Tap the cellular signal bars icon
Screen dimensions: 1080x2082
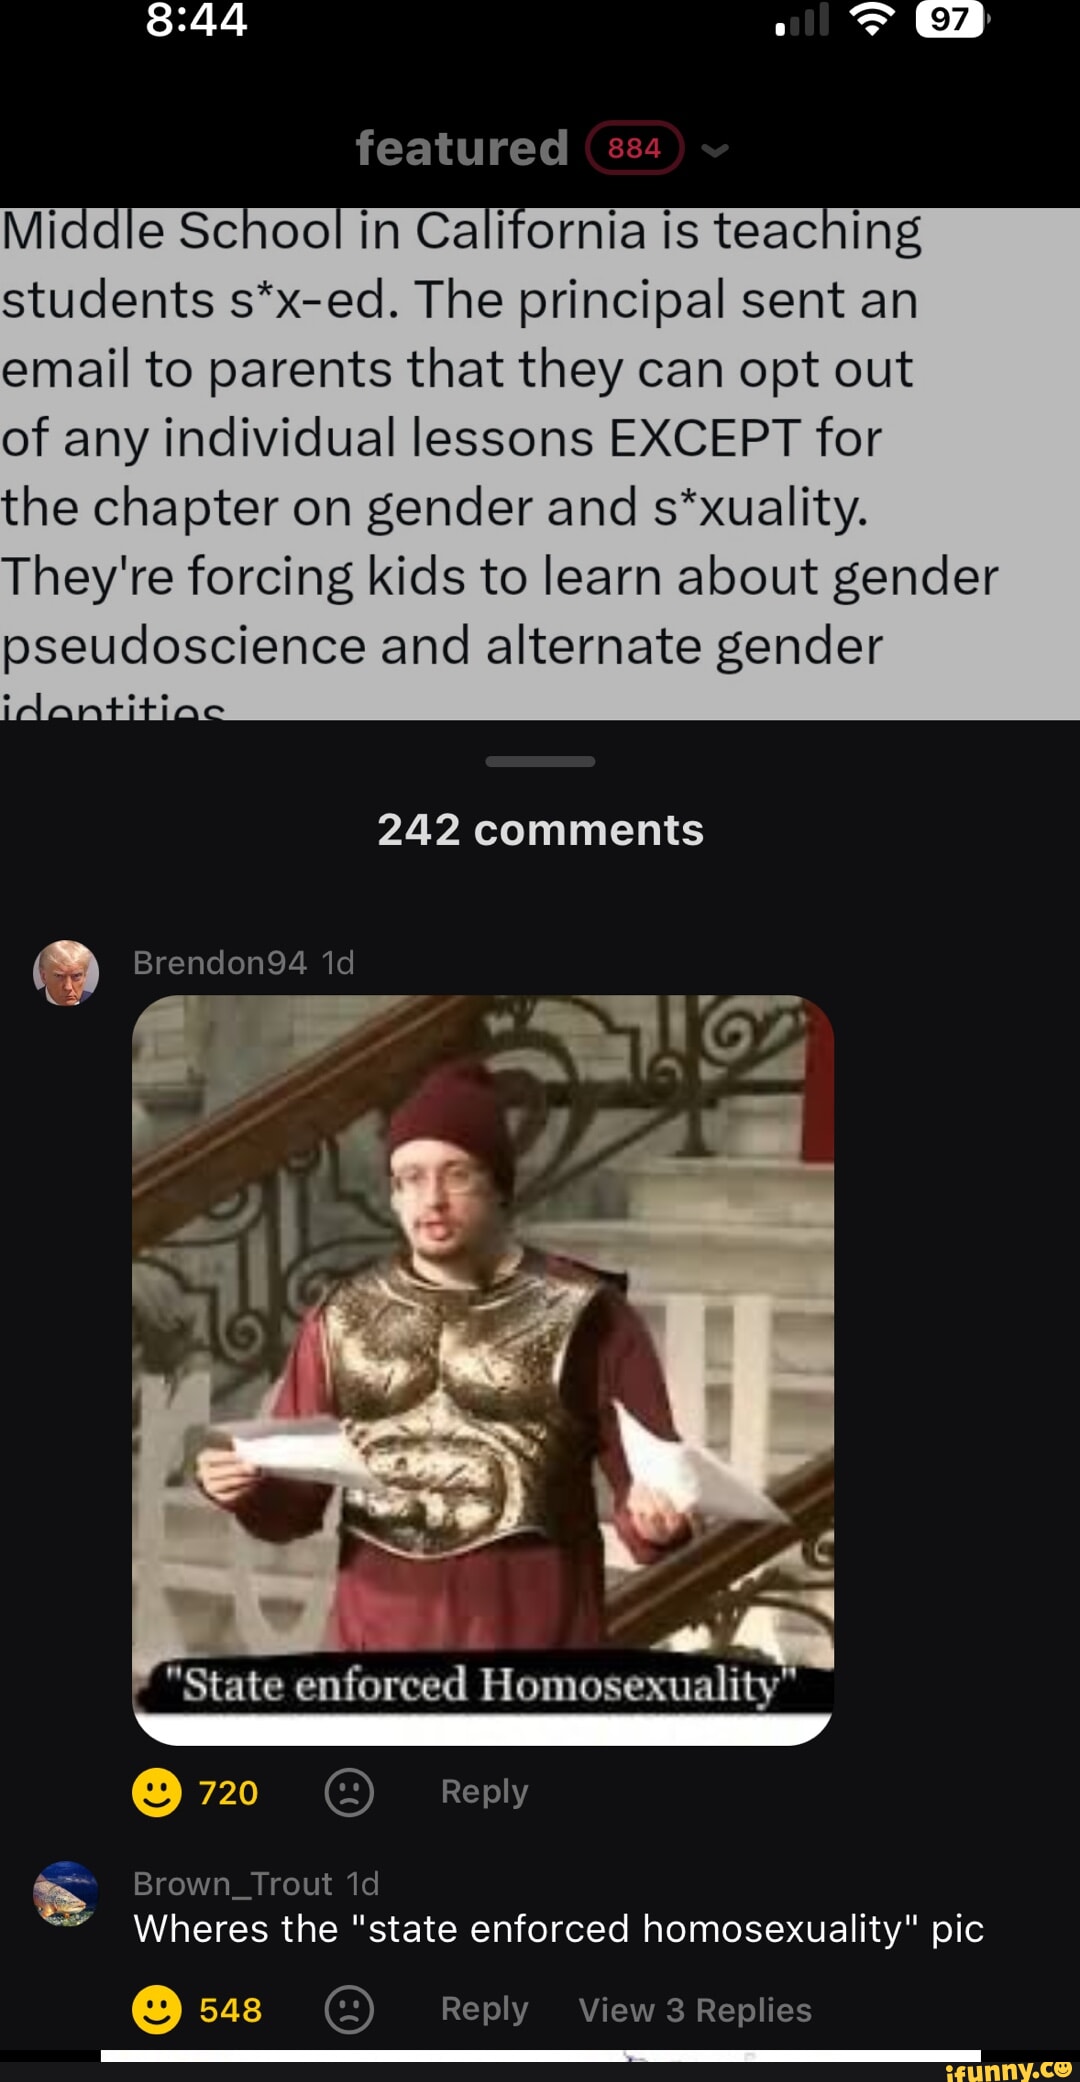pyautogui.click(x=802, y=19)
